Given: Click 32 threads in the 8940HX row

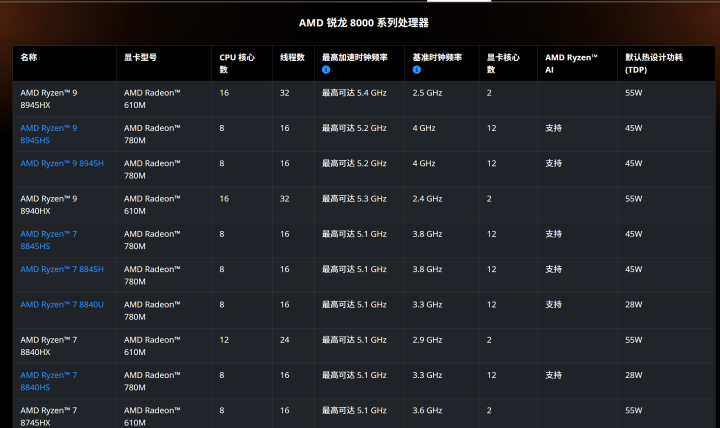Looking at the screenshot, I should (x=285, y=199).
